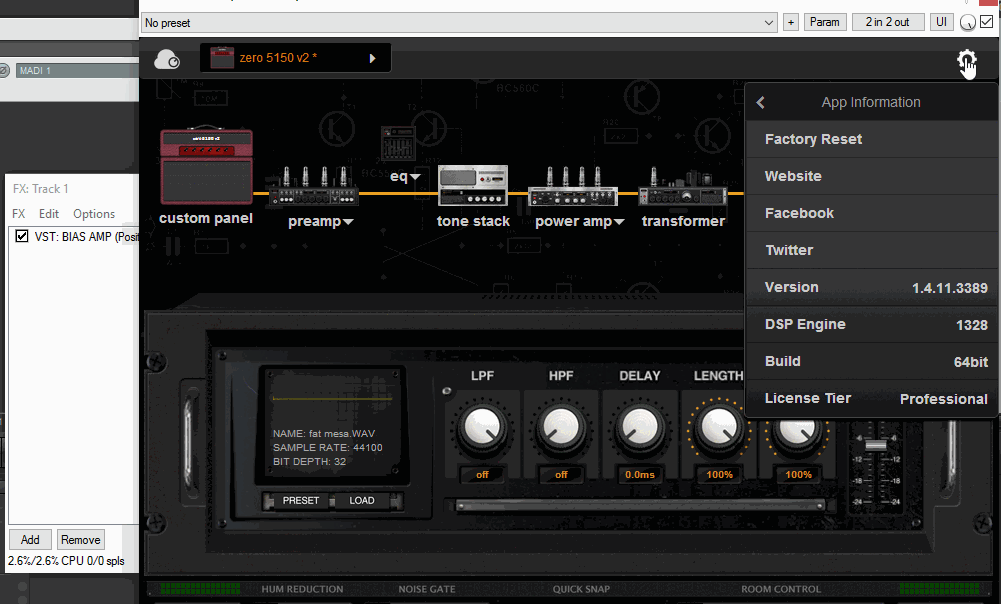Open the power amp module icon

(x=573, y=187)
